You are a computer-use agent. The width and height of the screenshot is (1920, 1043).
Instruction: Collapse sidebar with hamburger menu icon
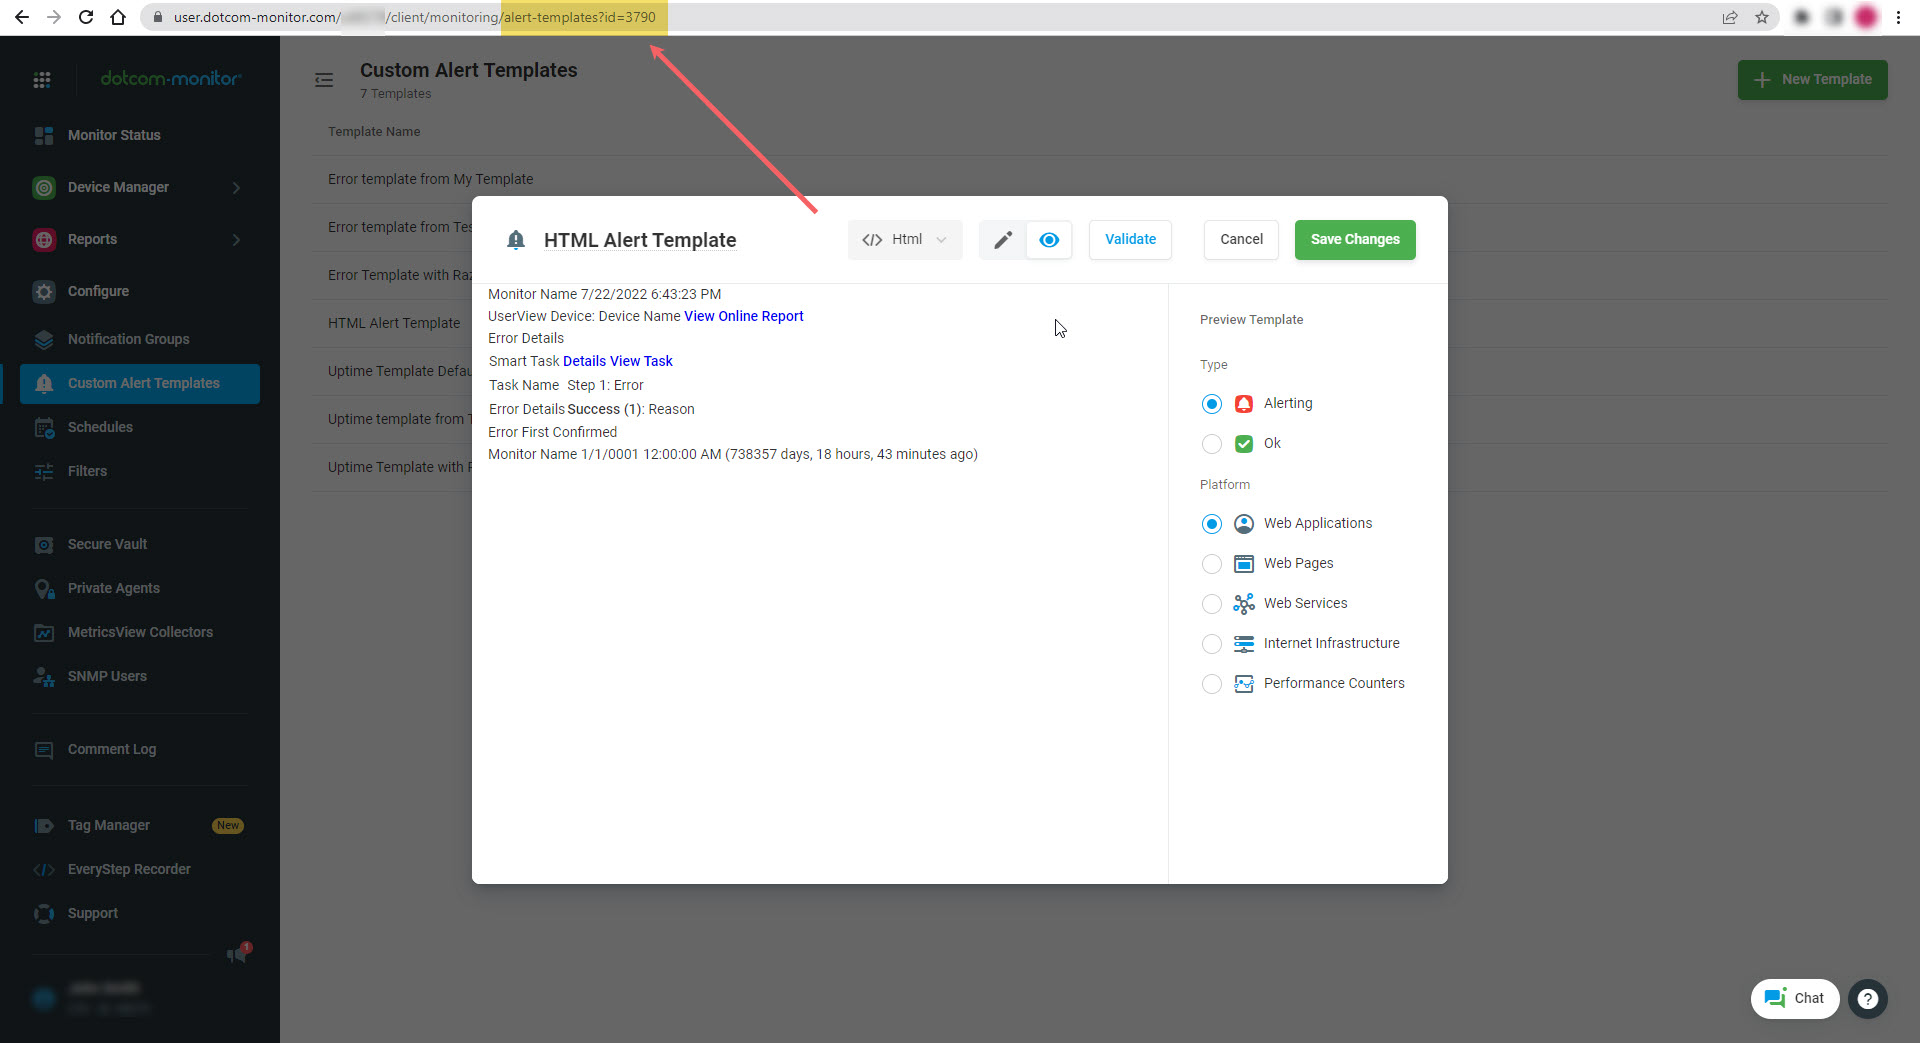[x=324, y=80]
